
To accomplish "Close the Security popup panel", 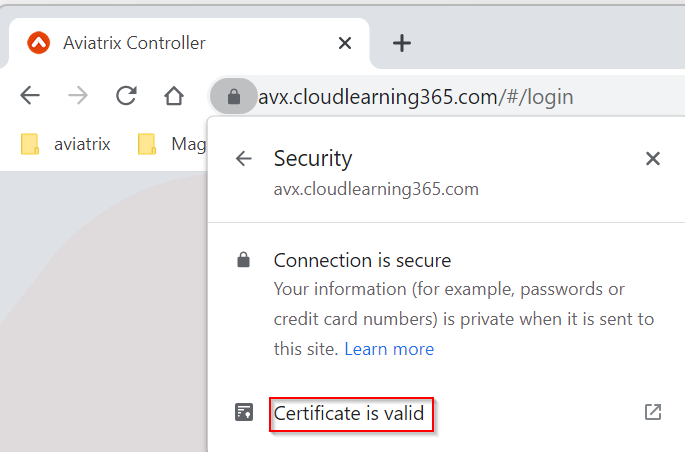I will (653, 159).
